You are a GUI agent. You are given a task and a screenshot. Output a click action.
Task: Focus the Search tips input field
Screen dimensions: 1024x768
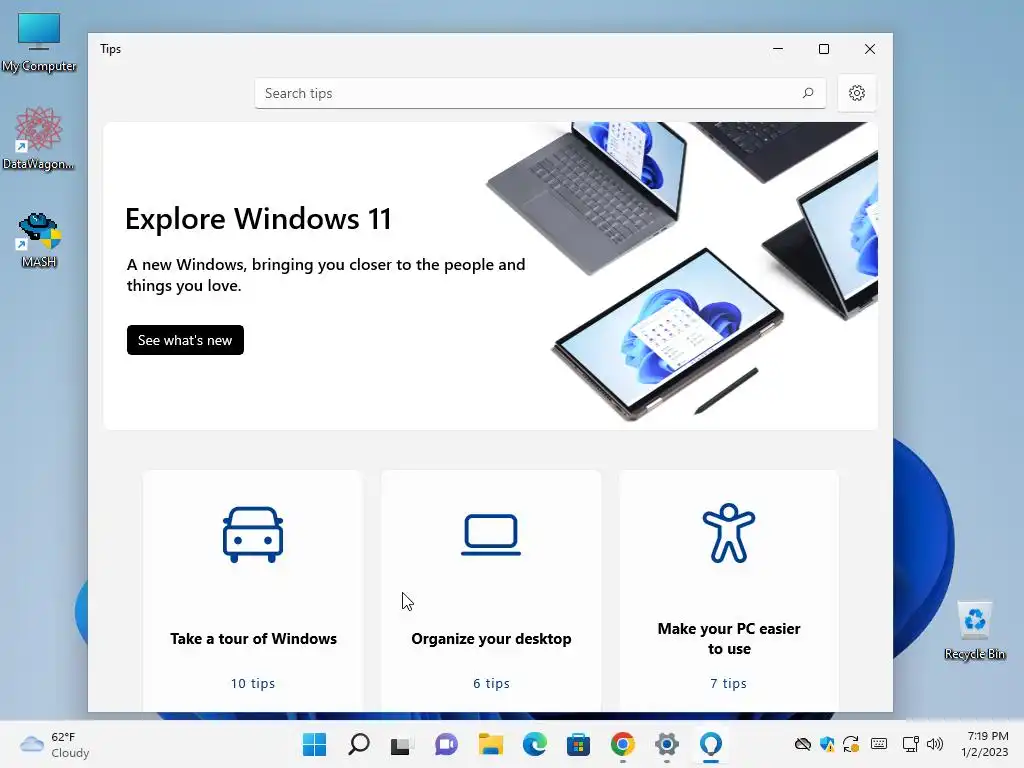pyautogui.click(x=540, y=93)
